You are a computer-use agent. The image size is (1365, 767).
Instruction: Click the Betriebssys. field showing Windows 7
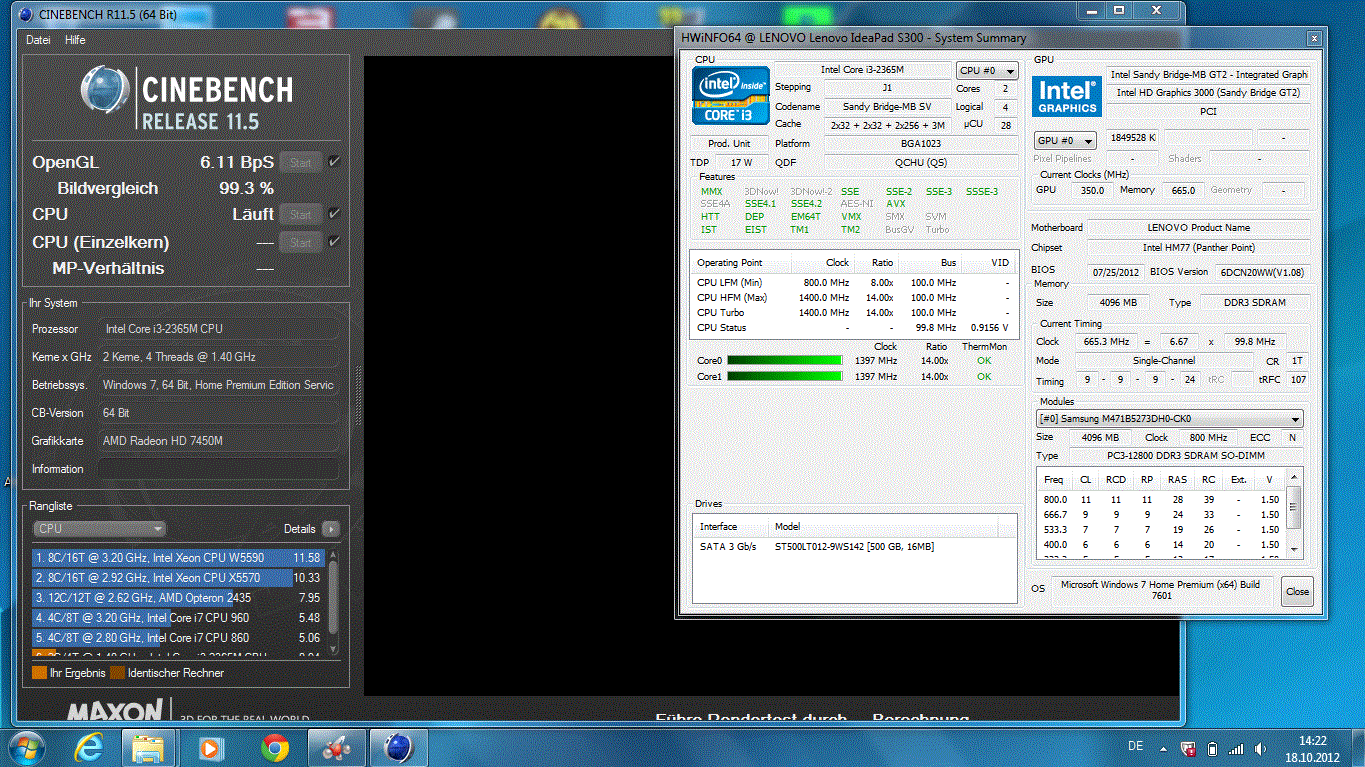coord(218,385)
